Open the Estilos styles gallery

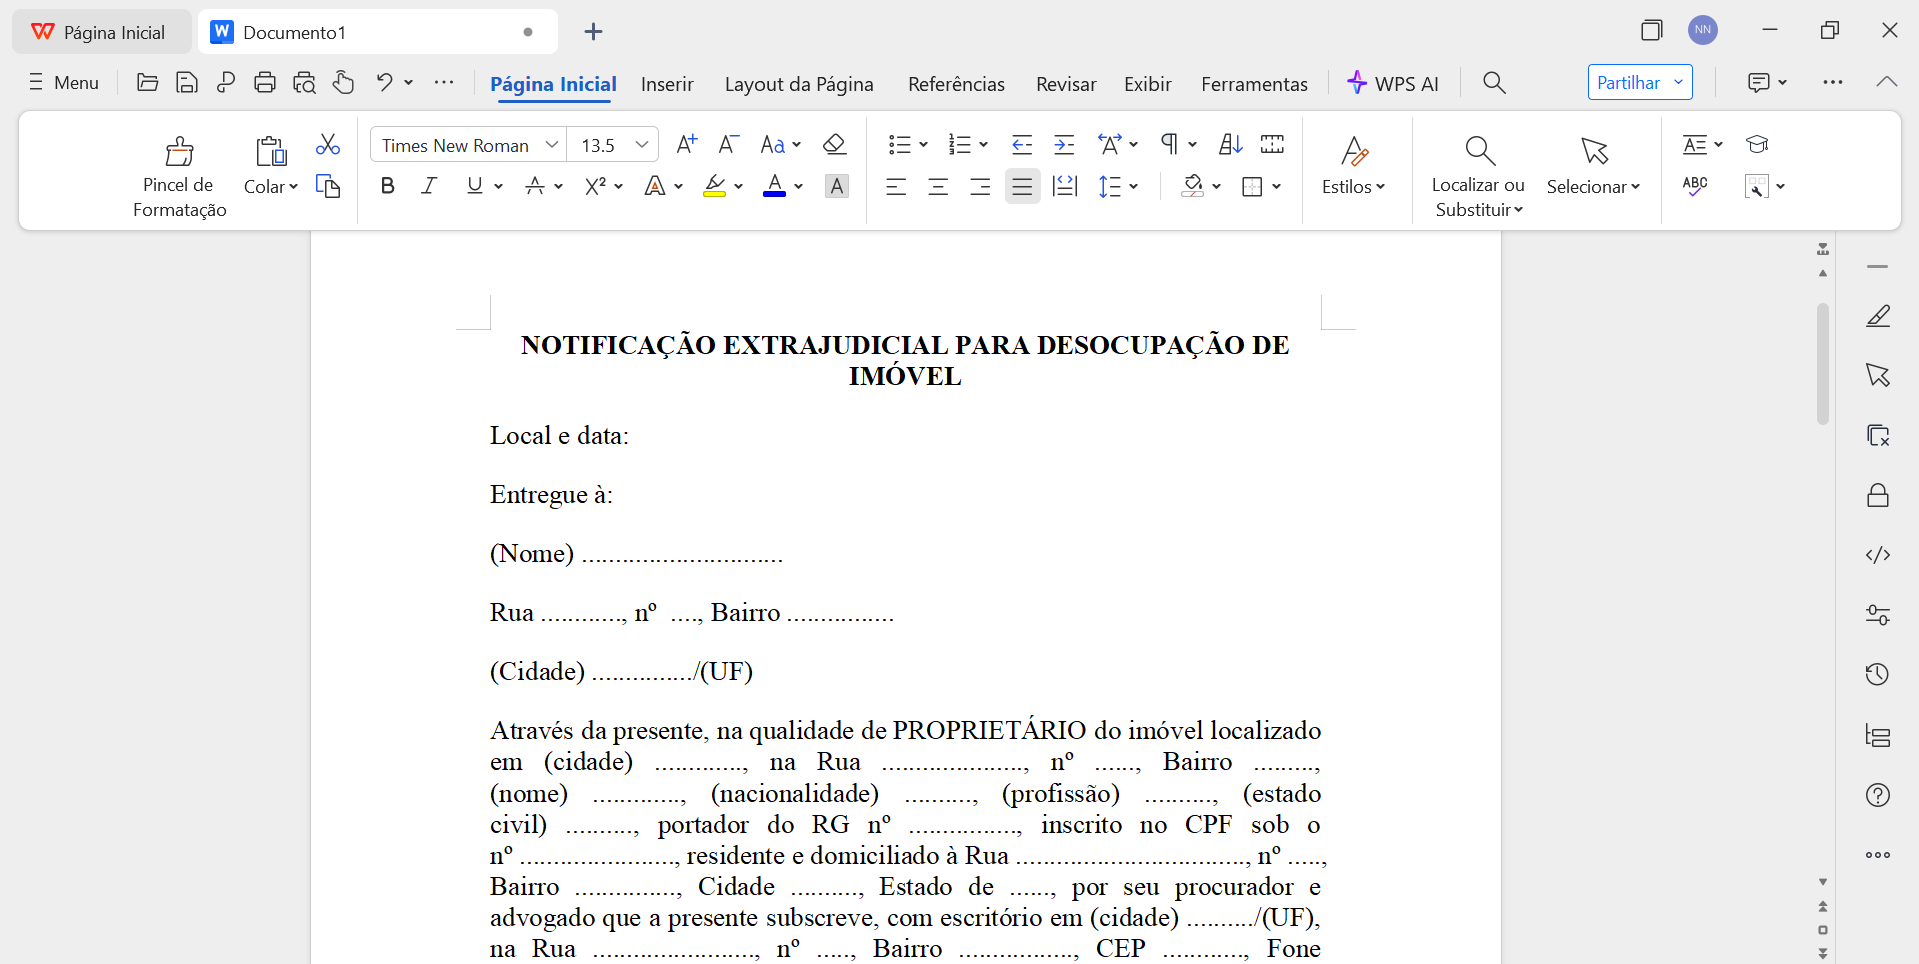1354,165
